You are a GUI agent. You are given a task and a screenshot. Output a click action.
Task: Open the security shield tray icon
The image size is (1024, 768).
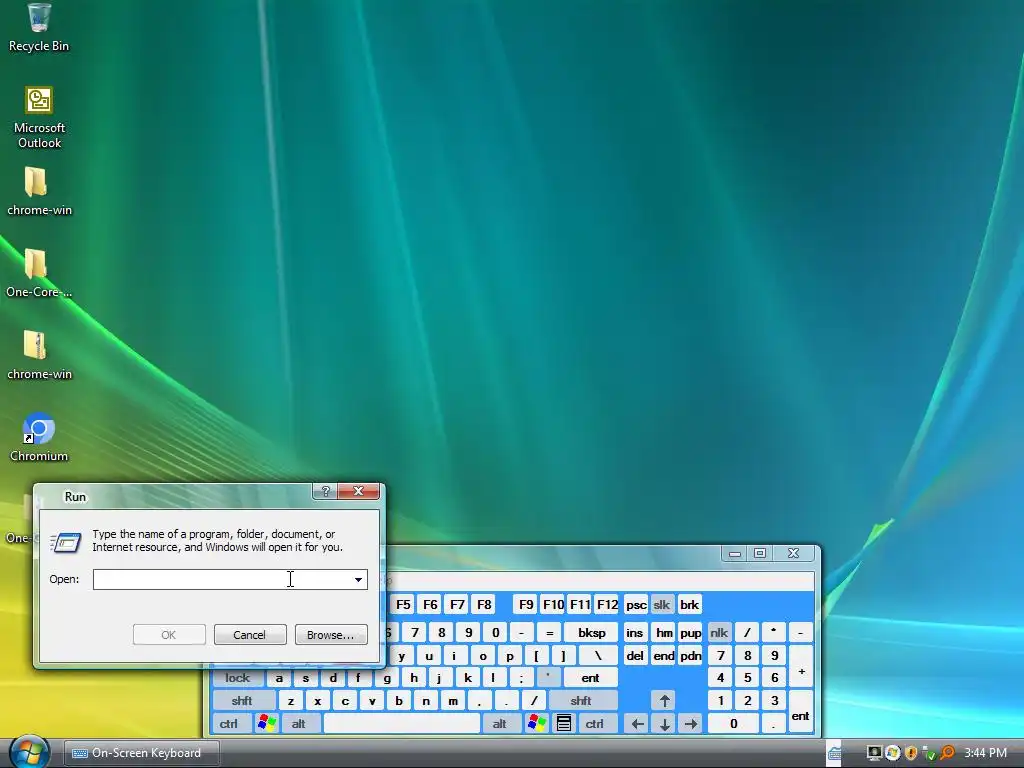pos(910,753)
